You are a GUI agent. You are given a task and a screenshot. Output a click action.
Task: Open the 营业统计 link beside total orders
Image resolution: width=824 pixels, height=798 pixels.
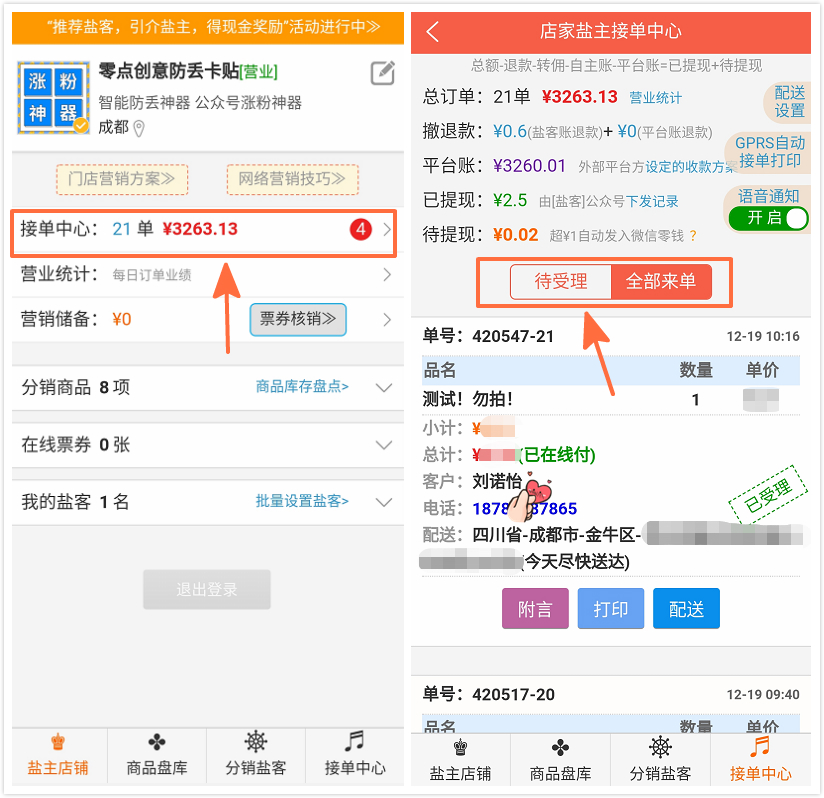point(655,98)
